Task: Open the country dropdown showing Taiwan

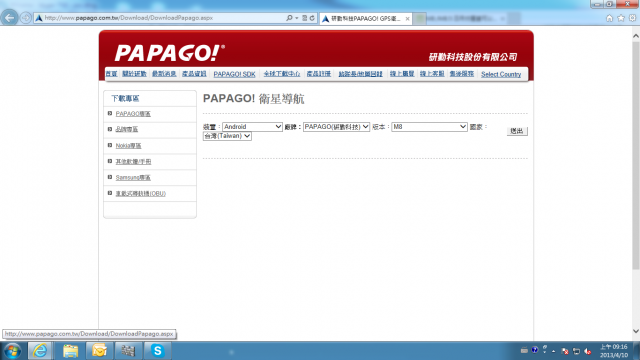Action: pos(227,136)
